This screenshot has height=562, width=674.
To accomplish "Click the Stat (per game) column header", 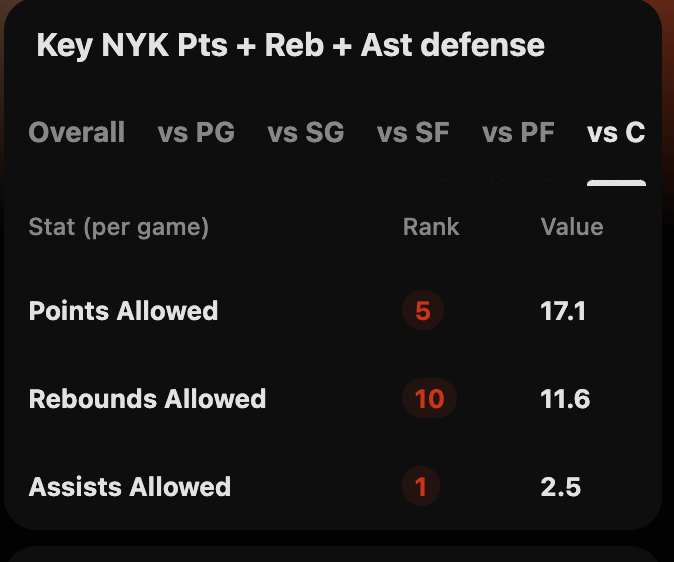I will (x=119, y=227).
